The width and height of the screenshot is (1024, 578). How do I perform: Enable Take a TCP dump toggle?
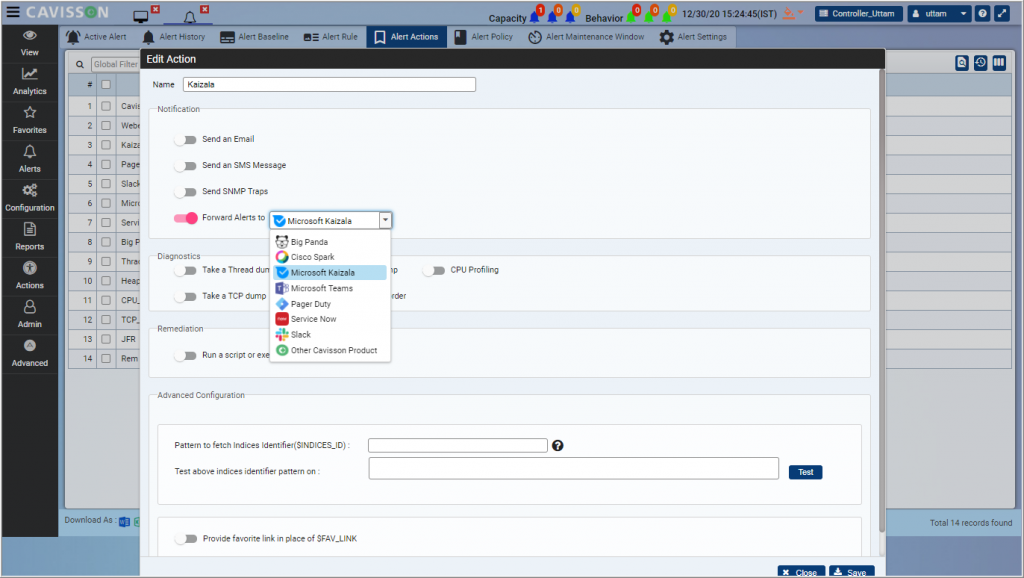tap(185, 297)
